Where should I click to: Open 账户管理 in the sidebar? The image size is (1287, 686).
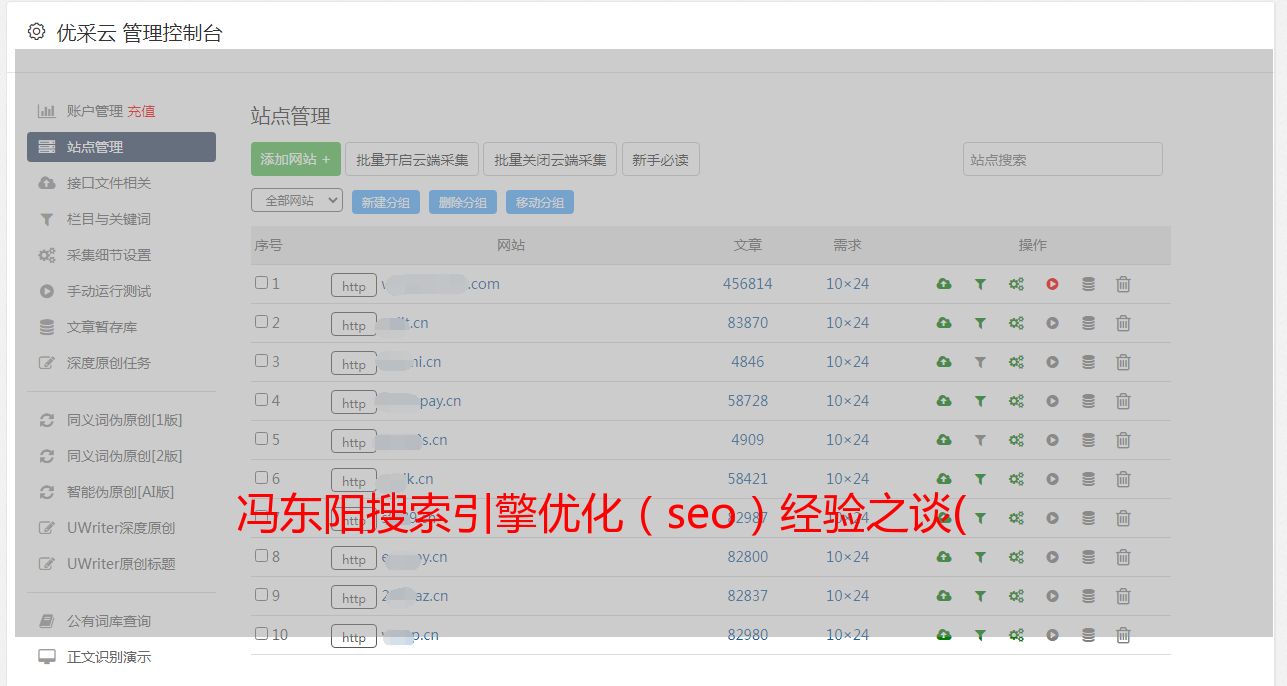click(95, 111)
